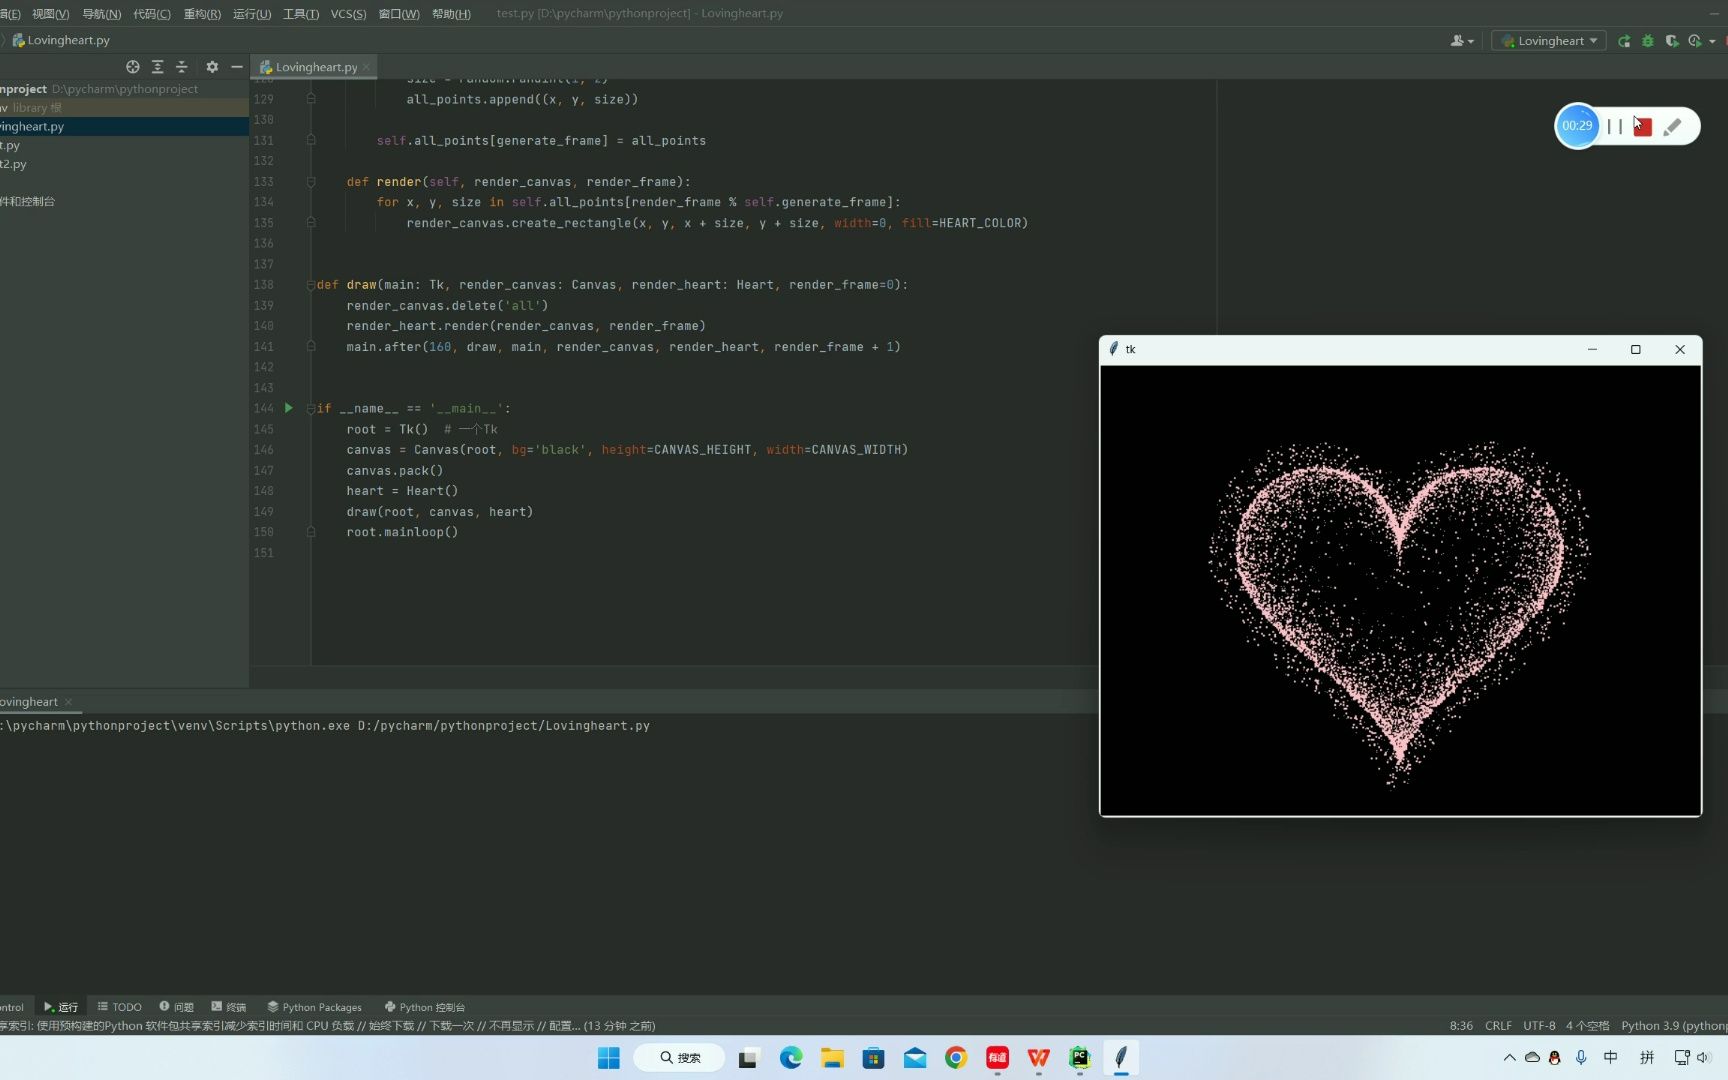The image size is (1728, 1080).
Task: Open the 工具(T) menu
Action: 301,13
